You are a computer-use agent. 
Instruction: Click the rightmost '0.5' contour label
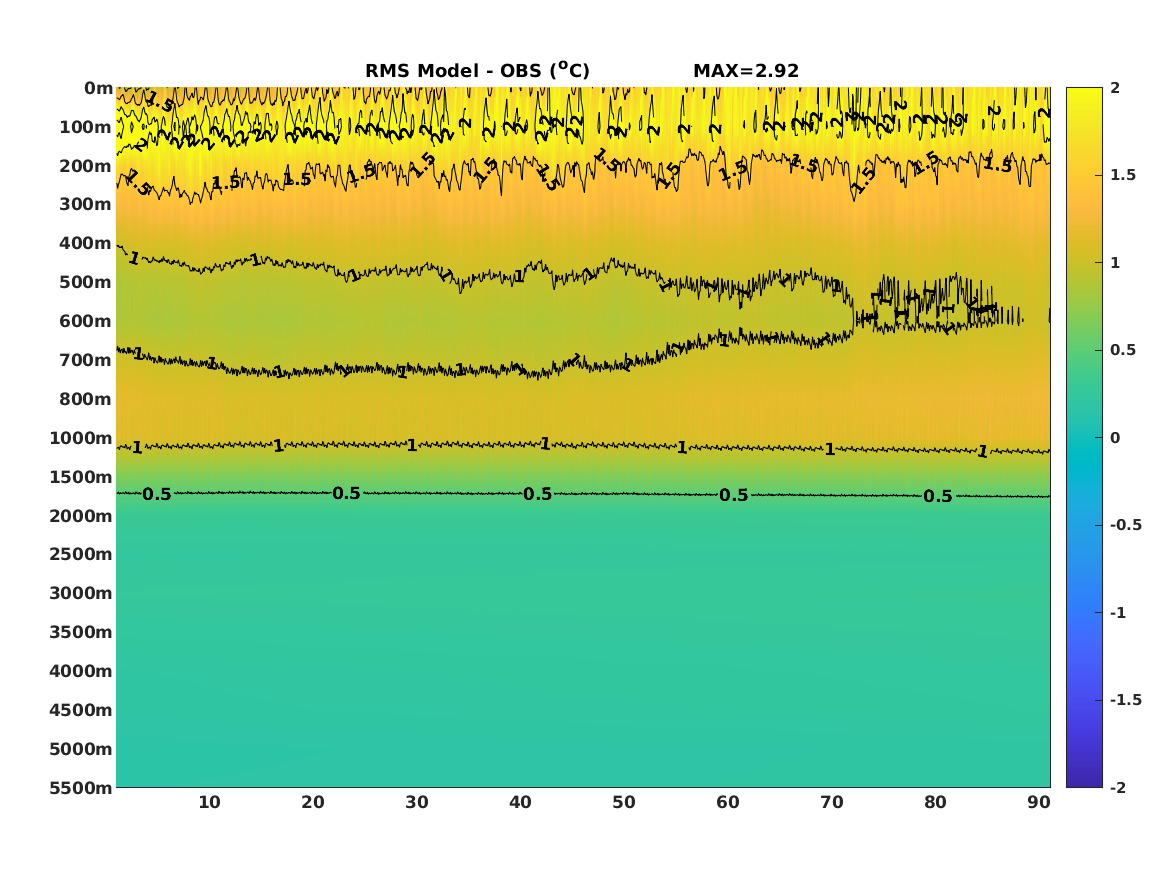938,496
